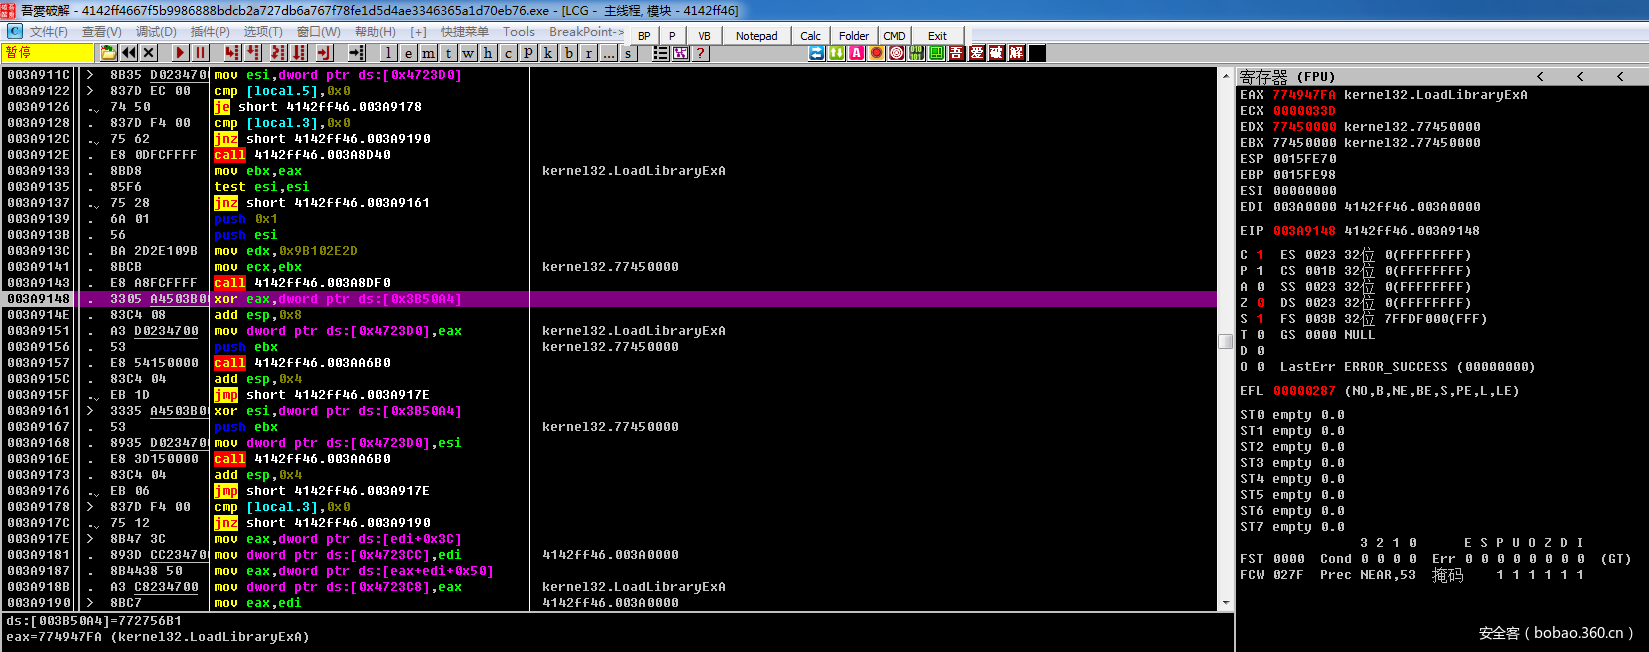Screen dimensions: 1649x652
Task: Click the Notepad button
Action: coord(756,36)
